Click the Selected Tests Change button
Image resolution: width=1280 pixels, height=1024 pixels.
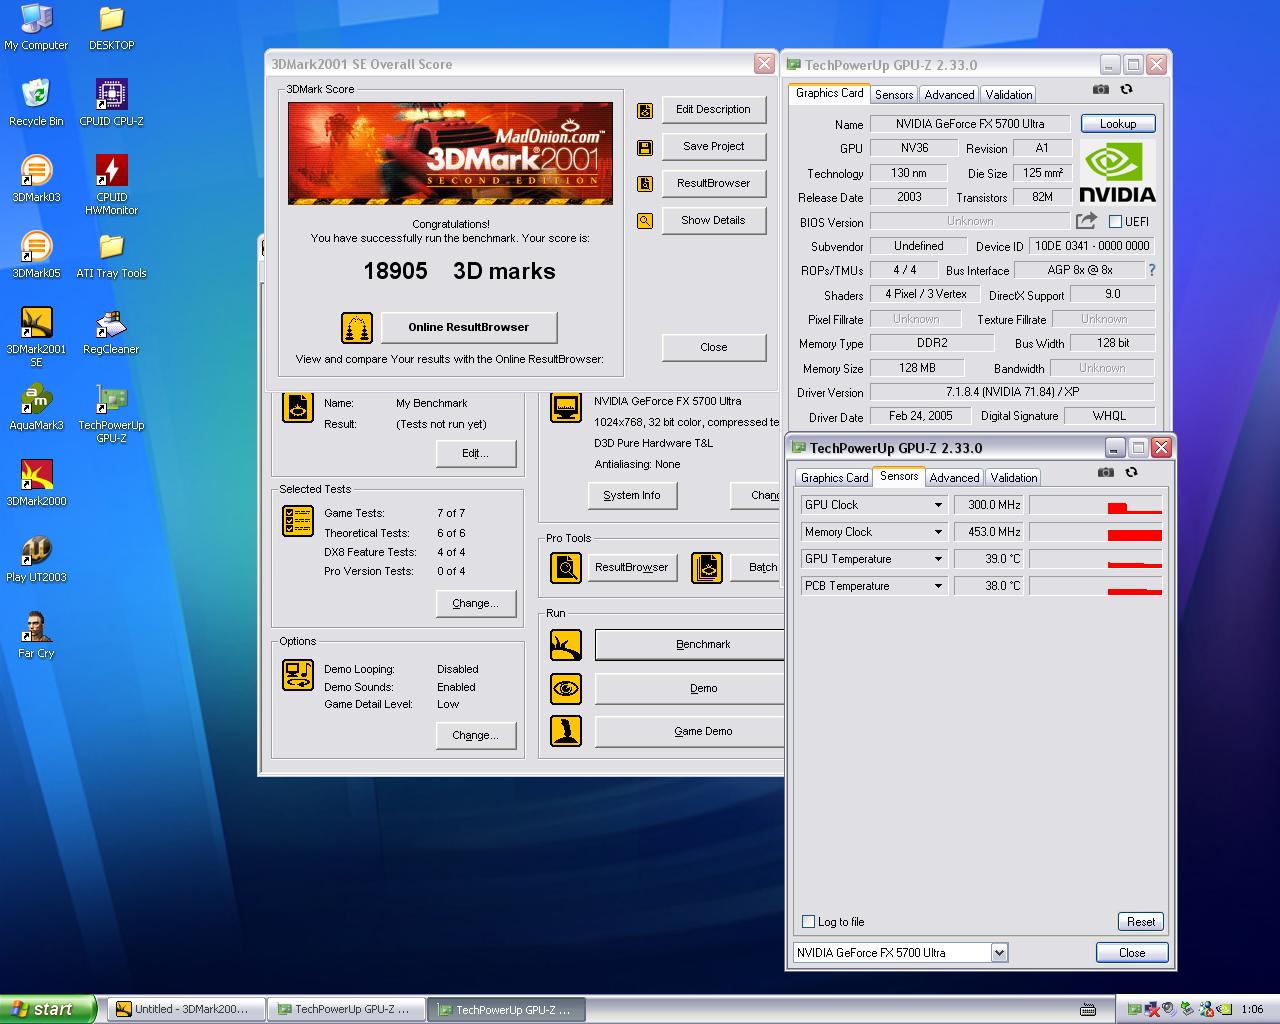point(475,604)
